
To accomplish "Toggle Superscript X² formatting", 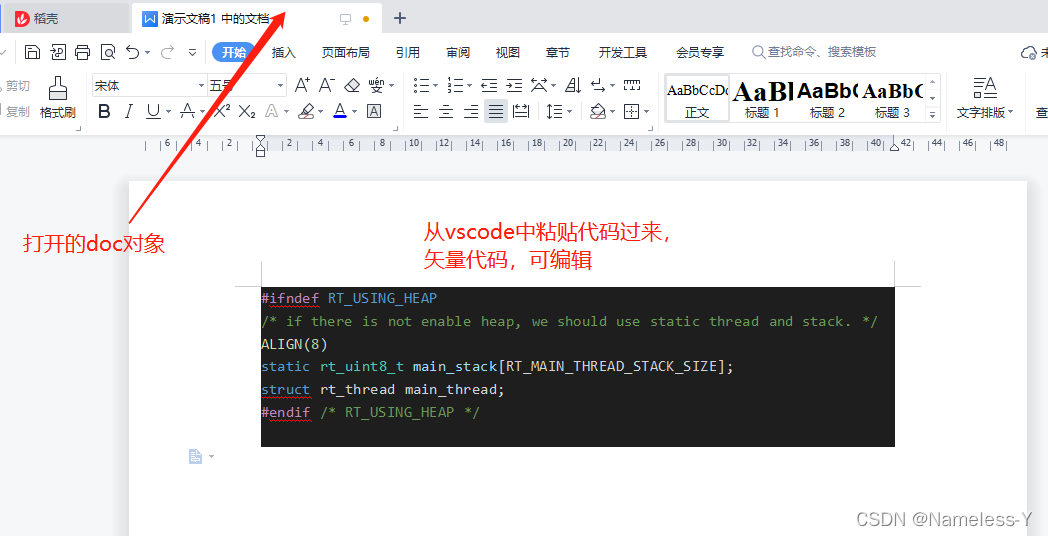I will click(x=223, y=111).
